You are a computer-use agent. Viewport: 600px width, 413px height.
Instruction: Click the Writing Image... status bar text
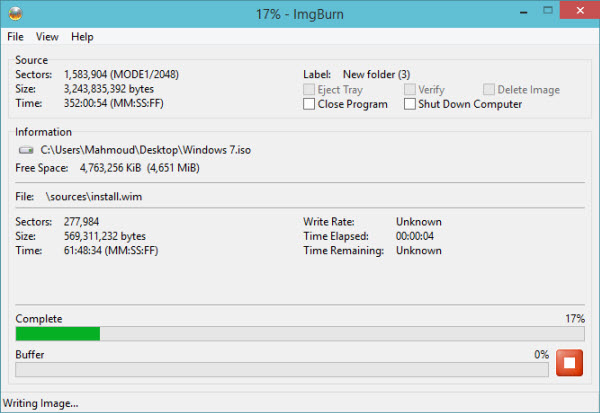coord(41,403)
